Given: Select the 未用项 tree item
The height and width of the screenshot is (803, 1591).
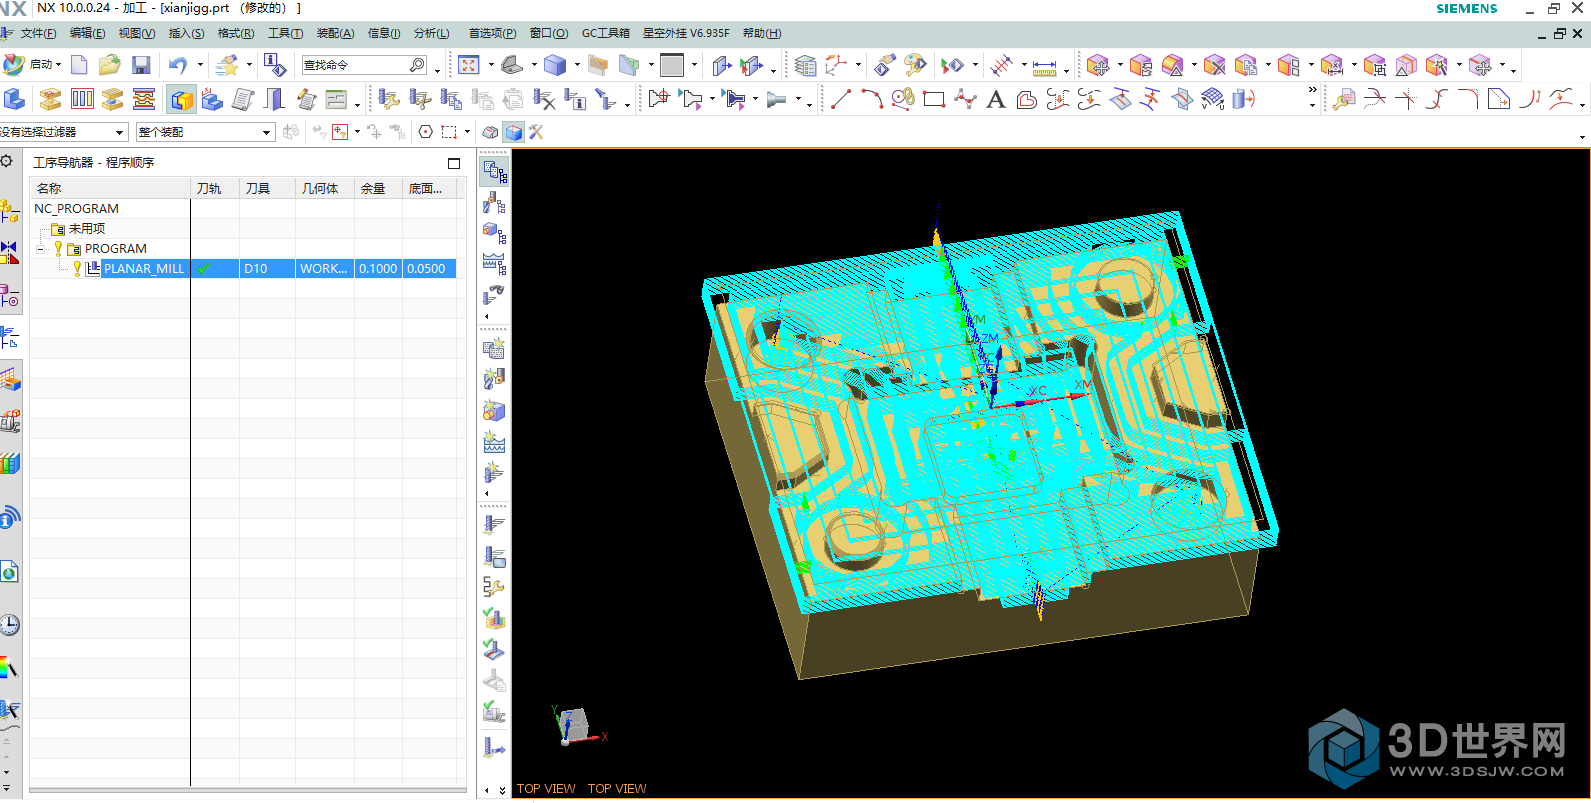Looking at the screenshot, I should coord(87,229).
